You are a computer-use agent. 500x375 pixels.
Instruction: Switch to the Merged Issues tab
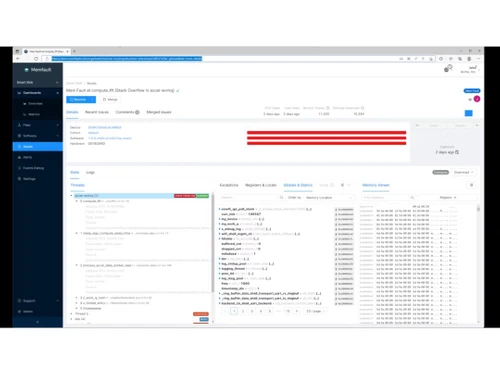point(159,112)
